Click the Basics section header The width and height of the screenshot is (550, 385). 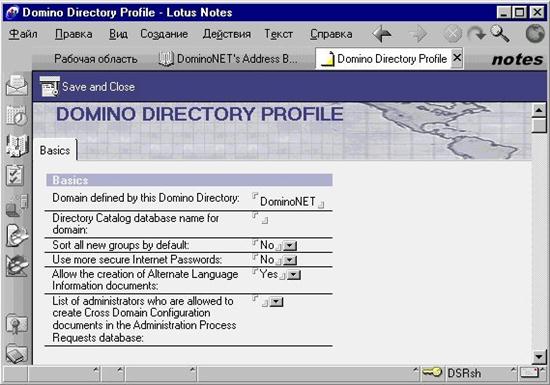189,180
